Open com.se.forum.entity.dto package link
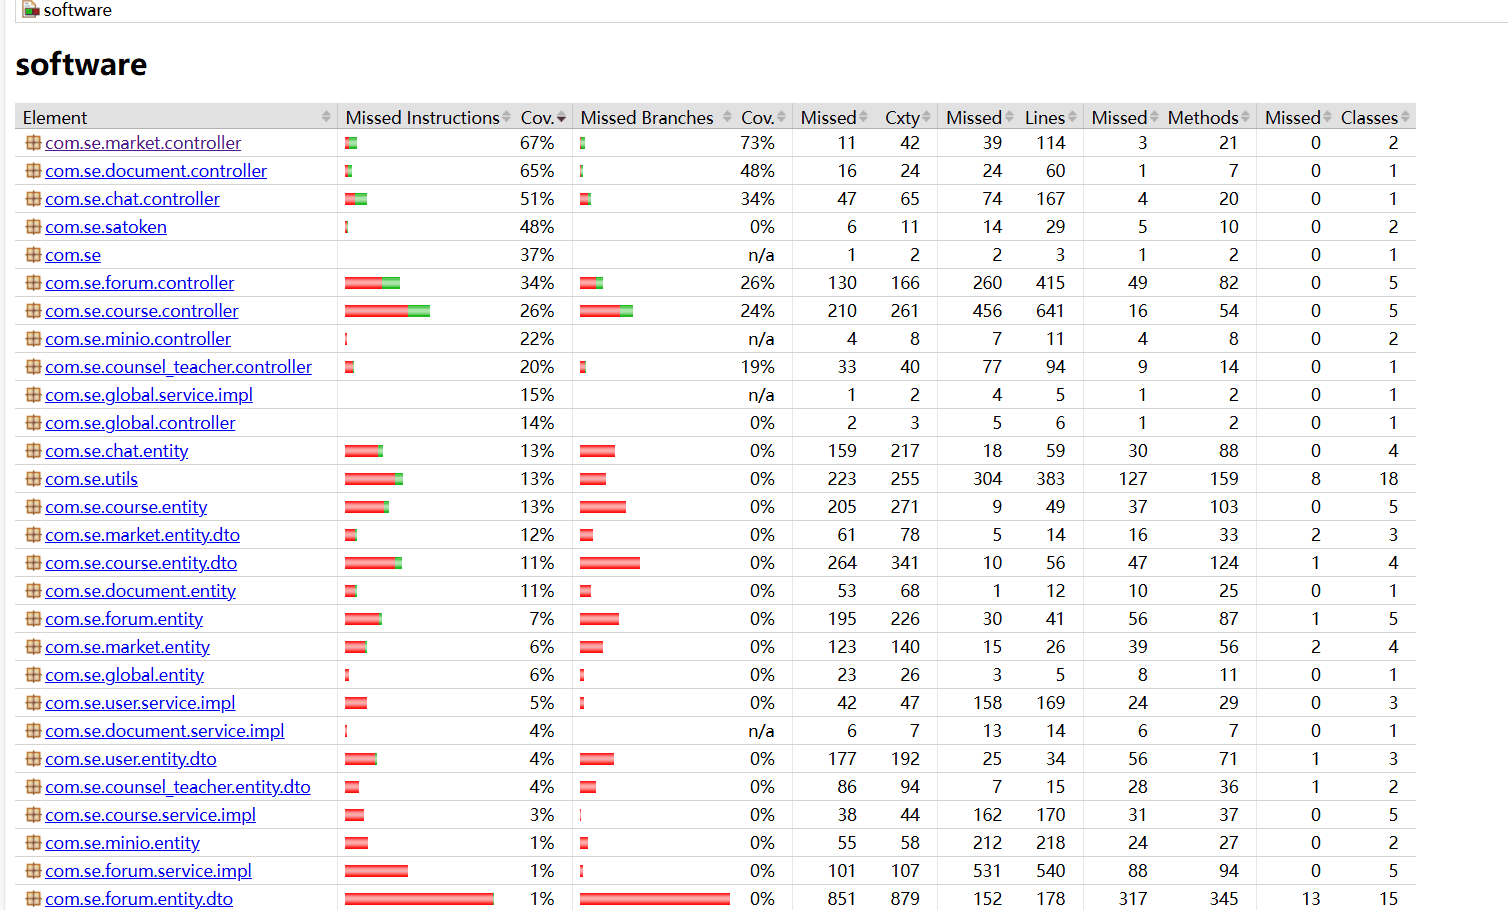 pyautogui.click(x=139, y=899)
